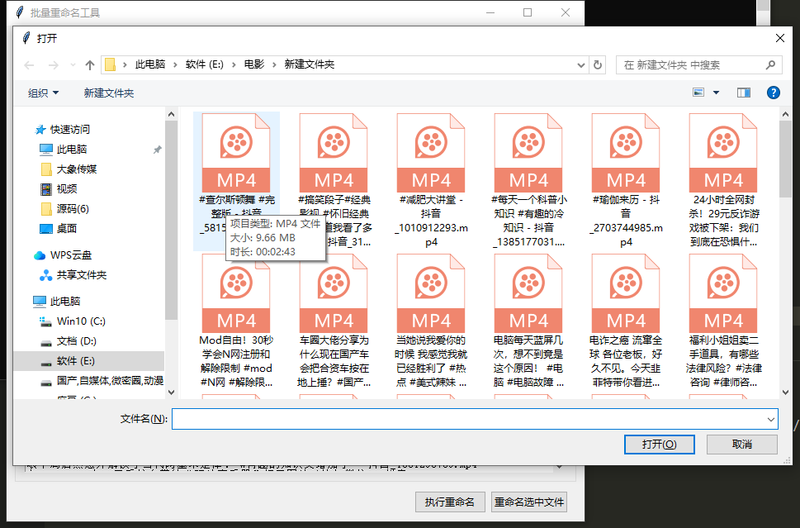Click the Forward navigation arrow

click(53, 65)
